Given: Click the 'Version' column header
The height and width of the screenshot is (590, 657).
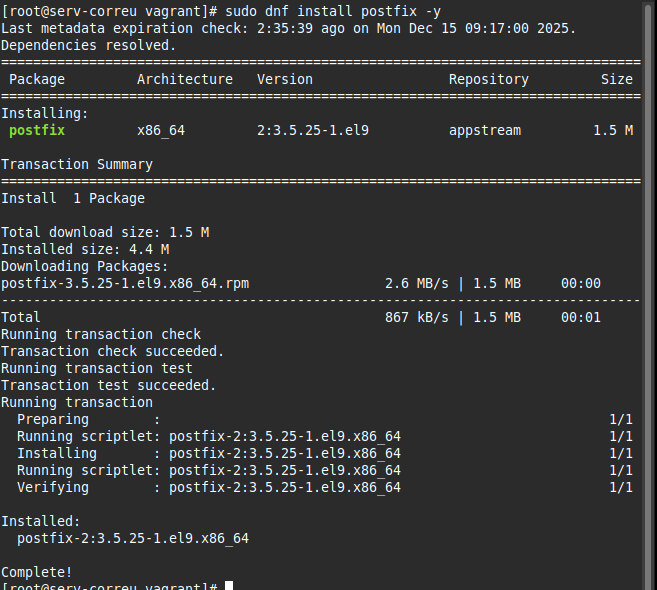Looking at the screenshot, I should 285,79.
